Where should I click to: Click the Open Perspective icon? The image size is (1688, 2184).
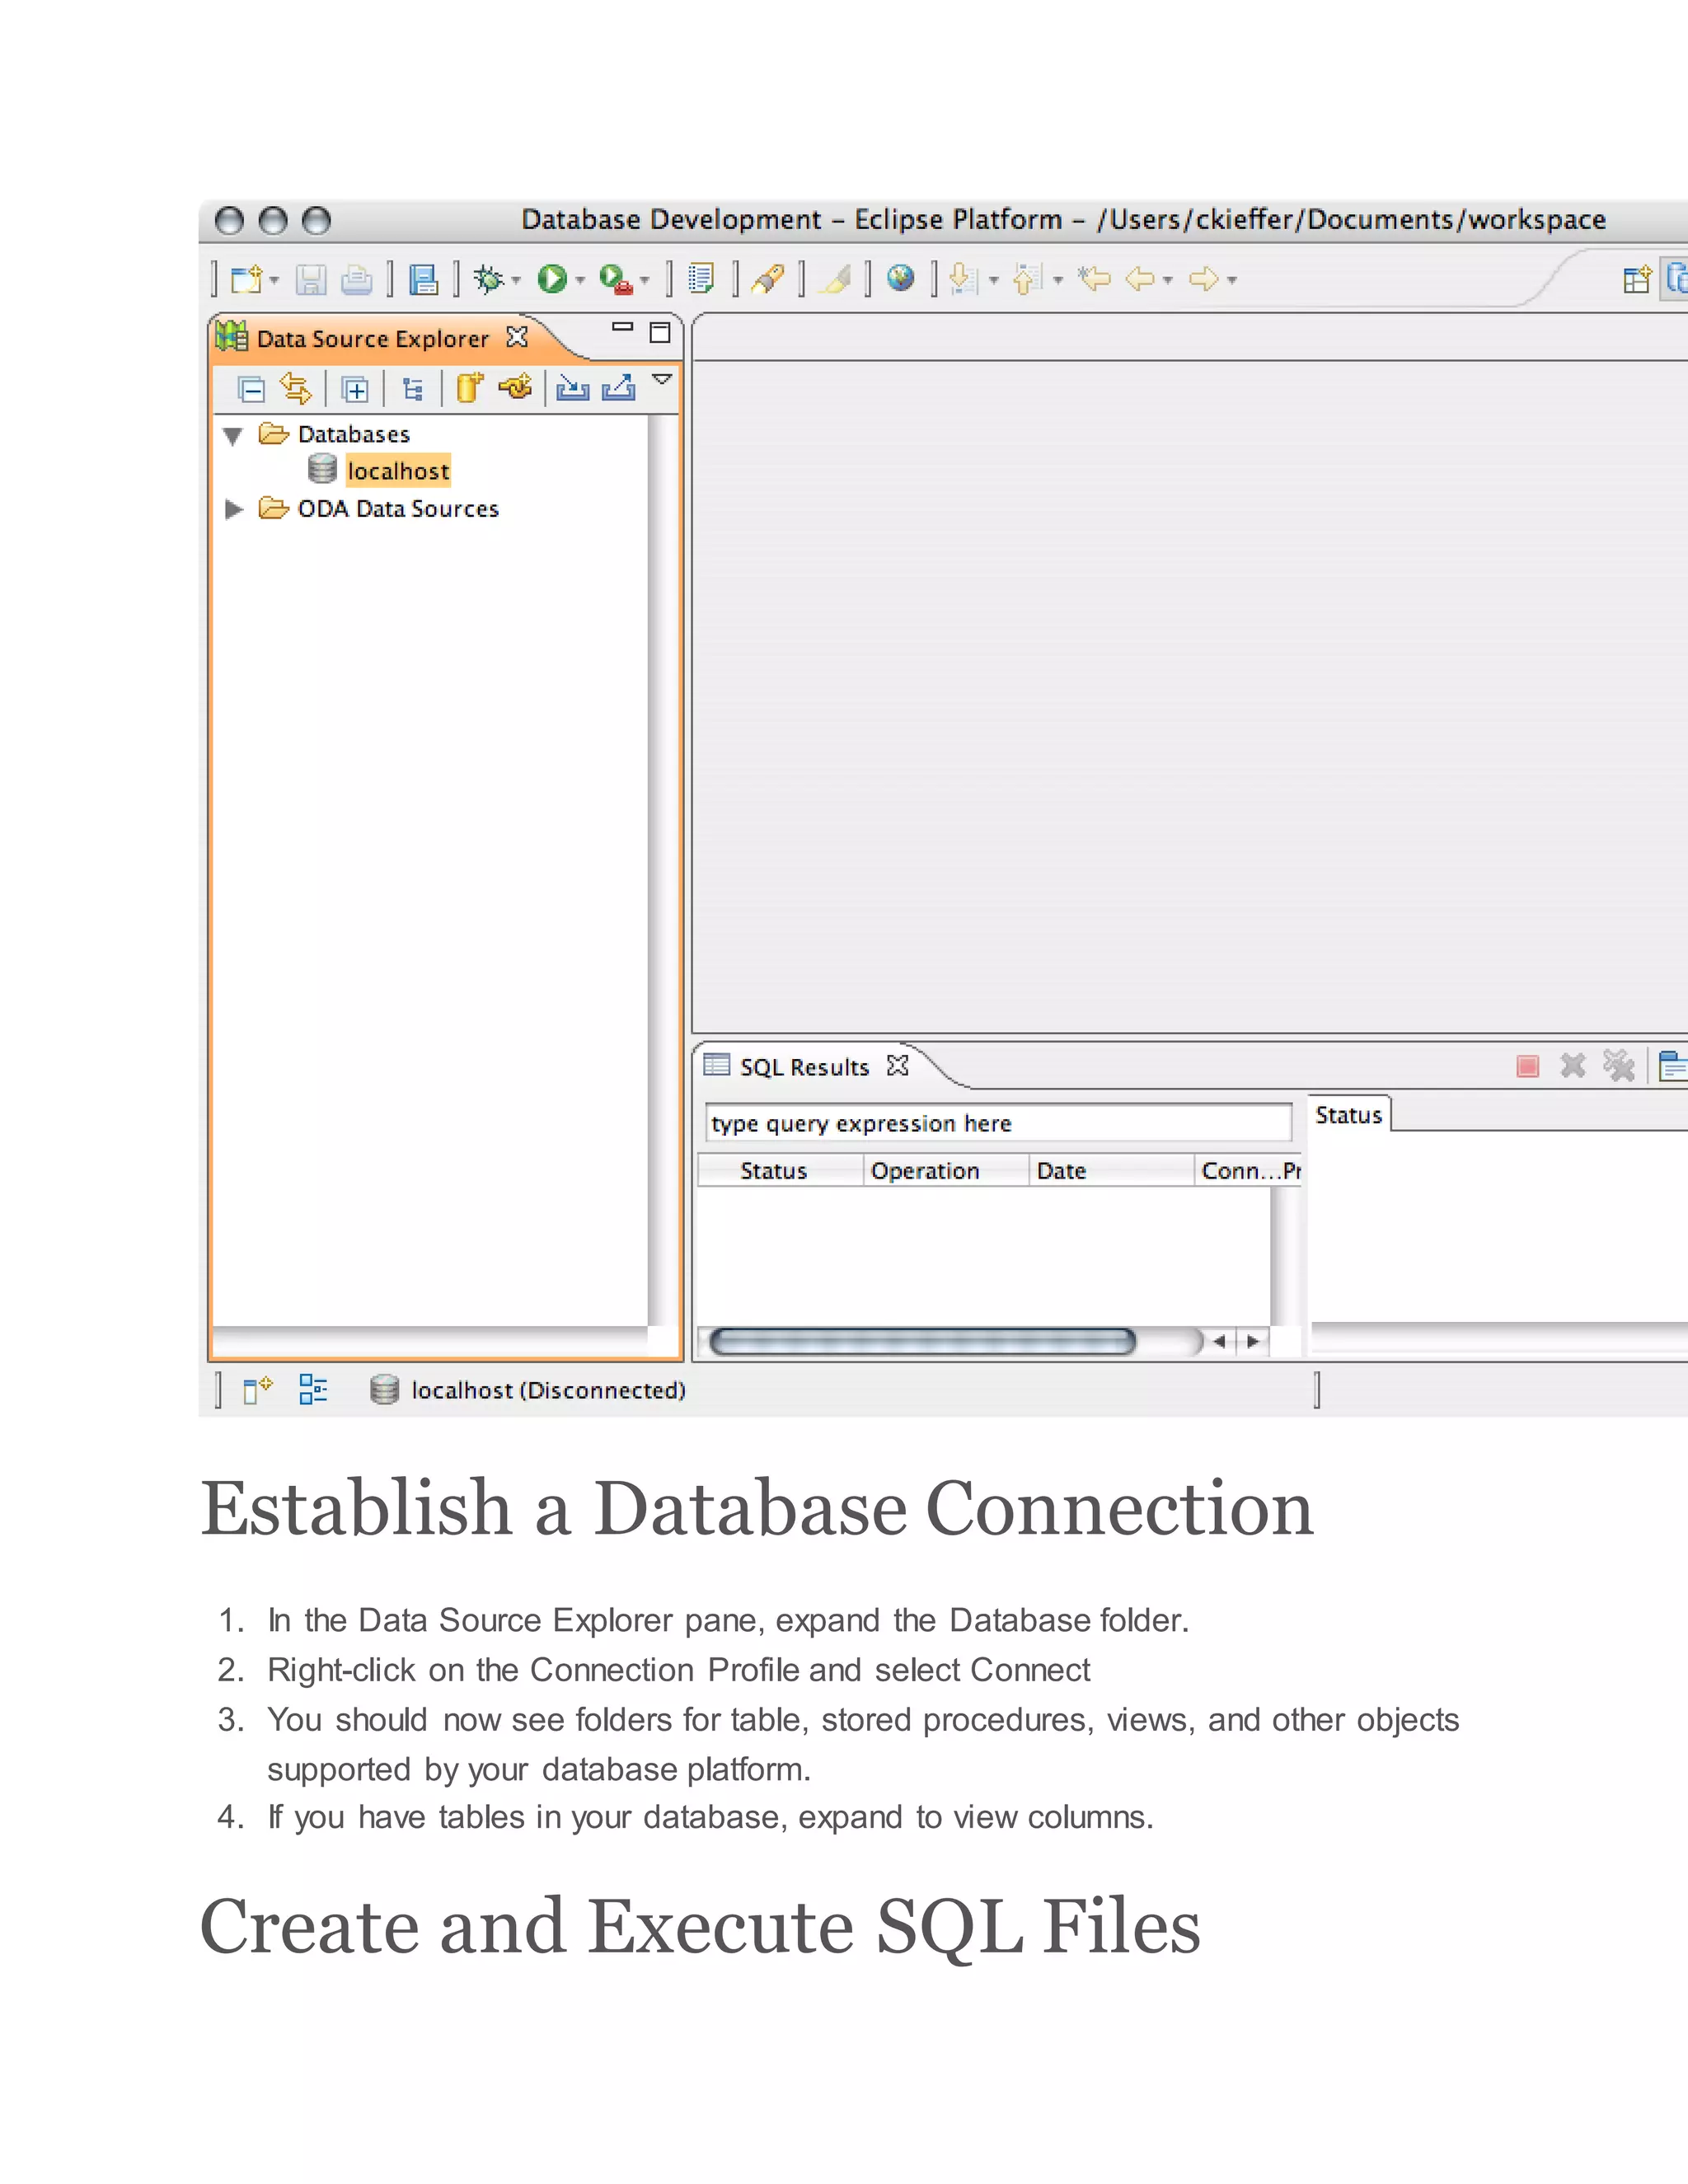pyautogui.click(x=1637, y=279)
